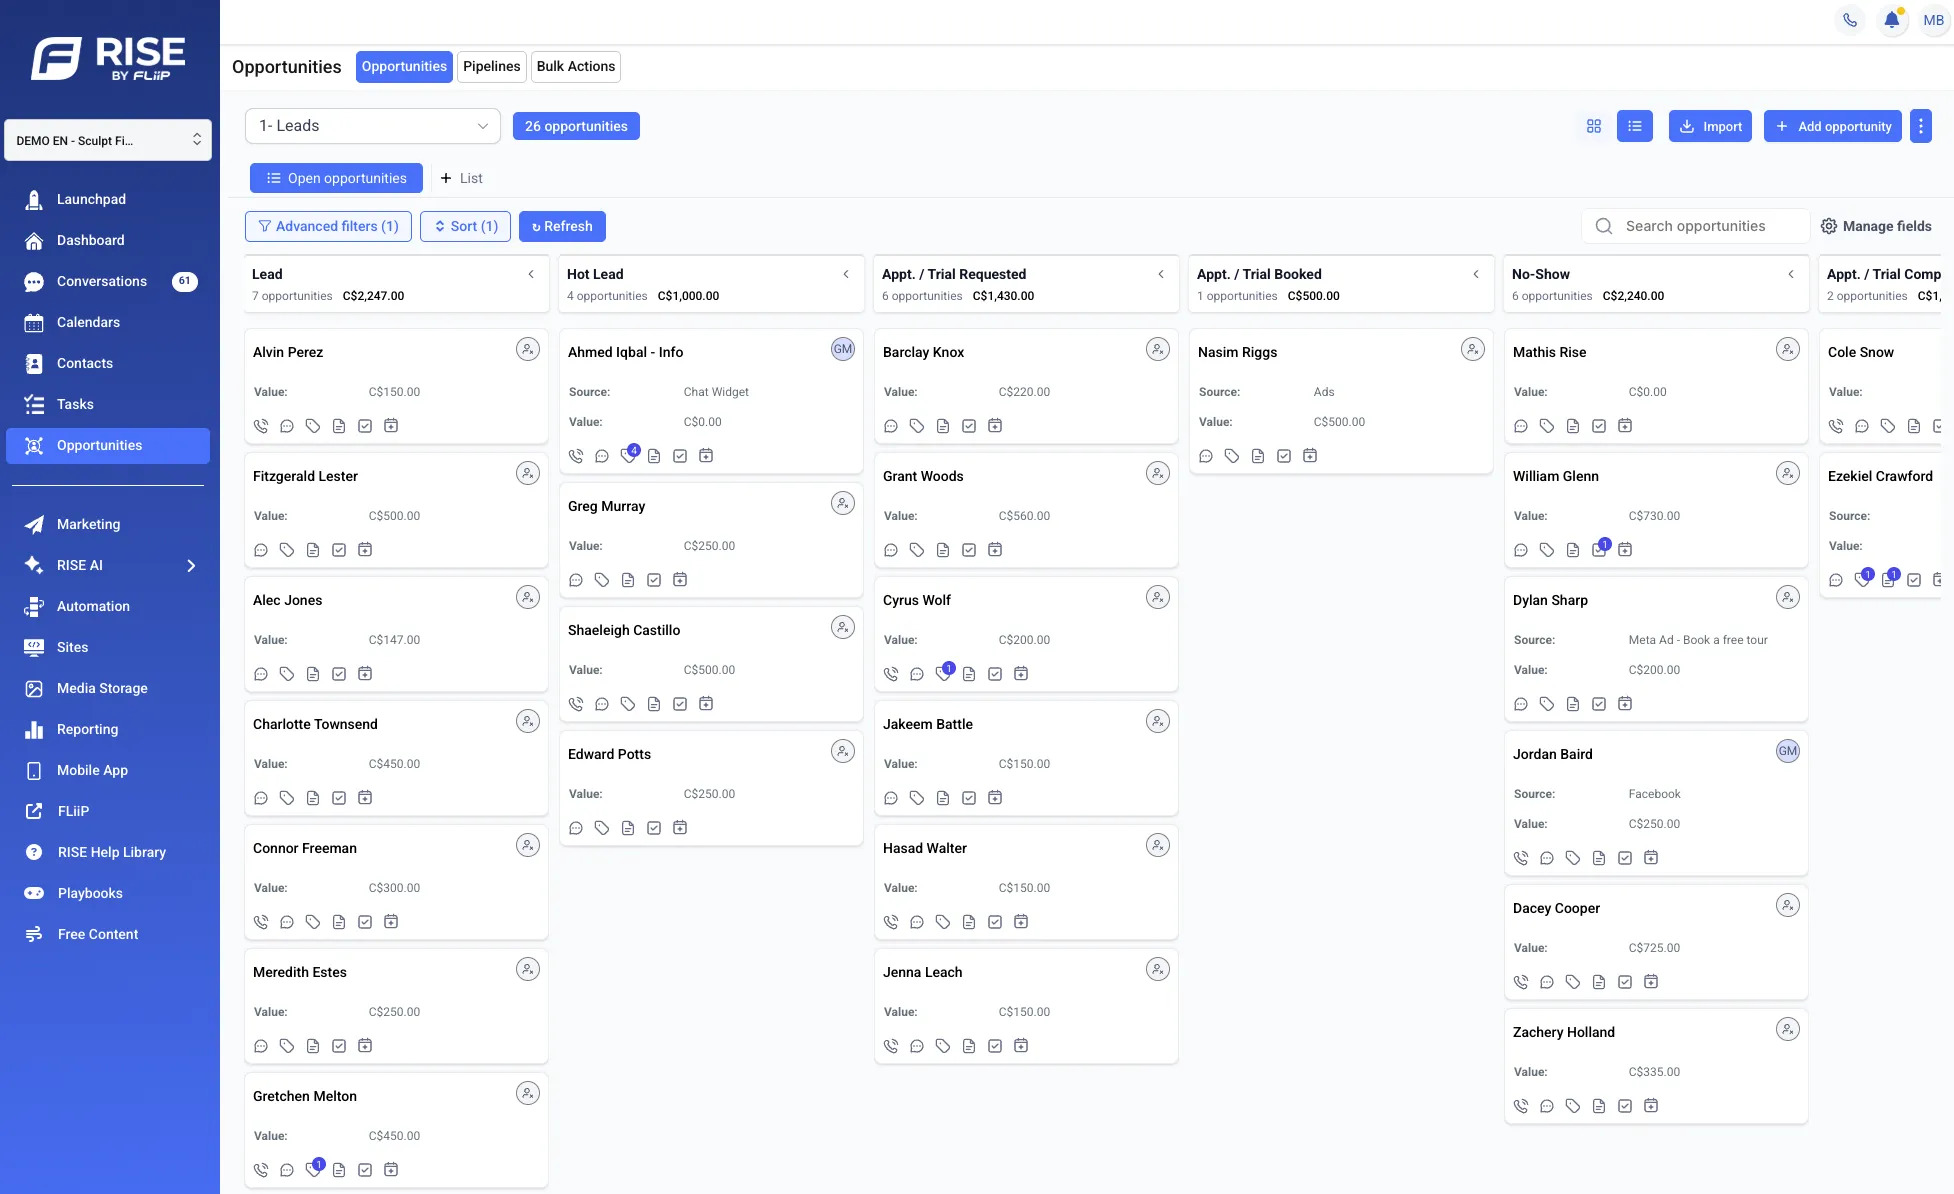
Task: Open Hasad Walter opportunity name
Action: pos(925,848)
